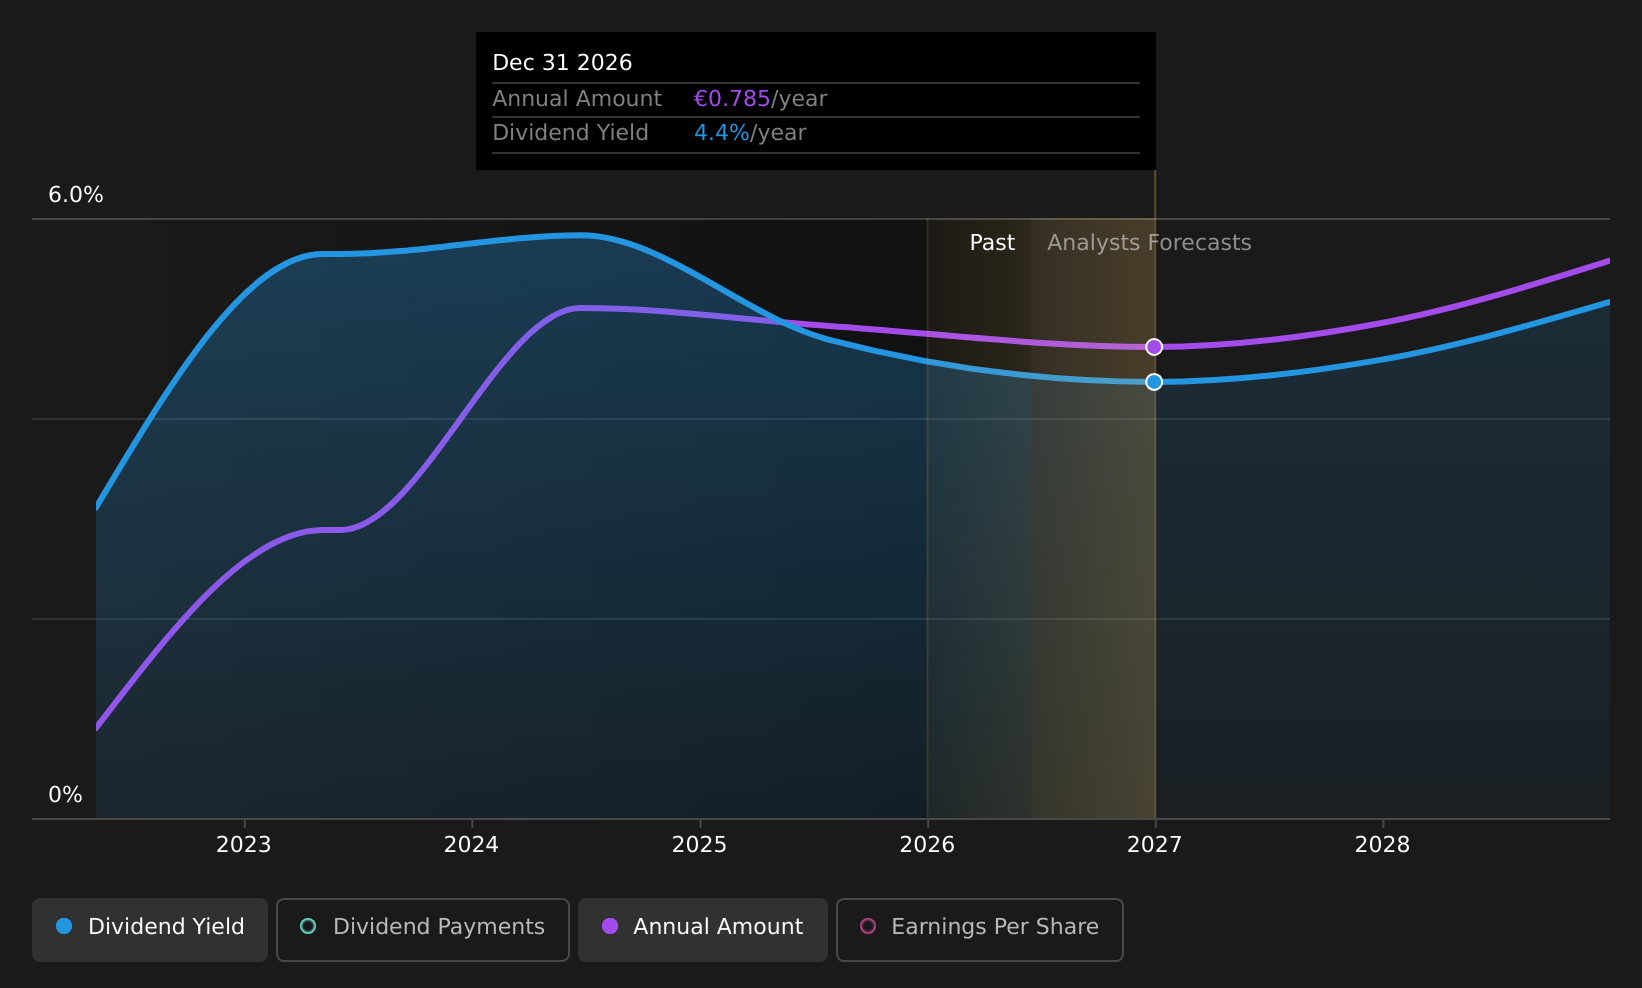1642x988 pixels.
Task: Enable the Earnings Per Share series
Action: click(980, 929)
